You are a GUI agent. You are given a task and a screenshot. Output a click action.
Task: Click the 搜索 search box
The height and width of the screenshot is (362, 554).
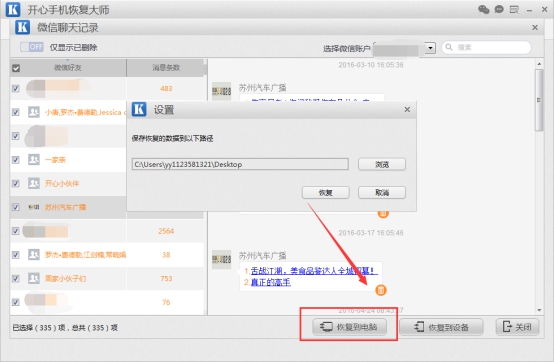pyautogui.click(x=486, y=47)
